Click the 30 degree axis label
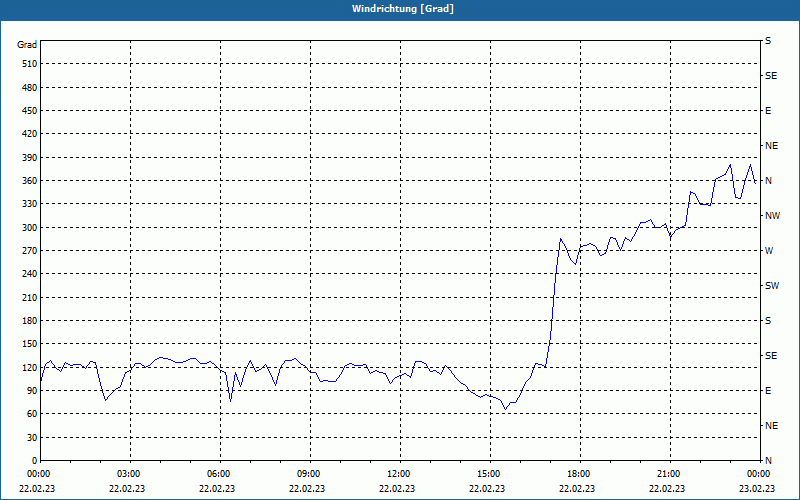The width and height of the screenshot is (800, 500). [32, 438]
